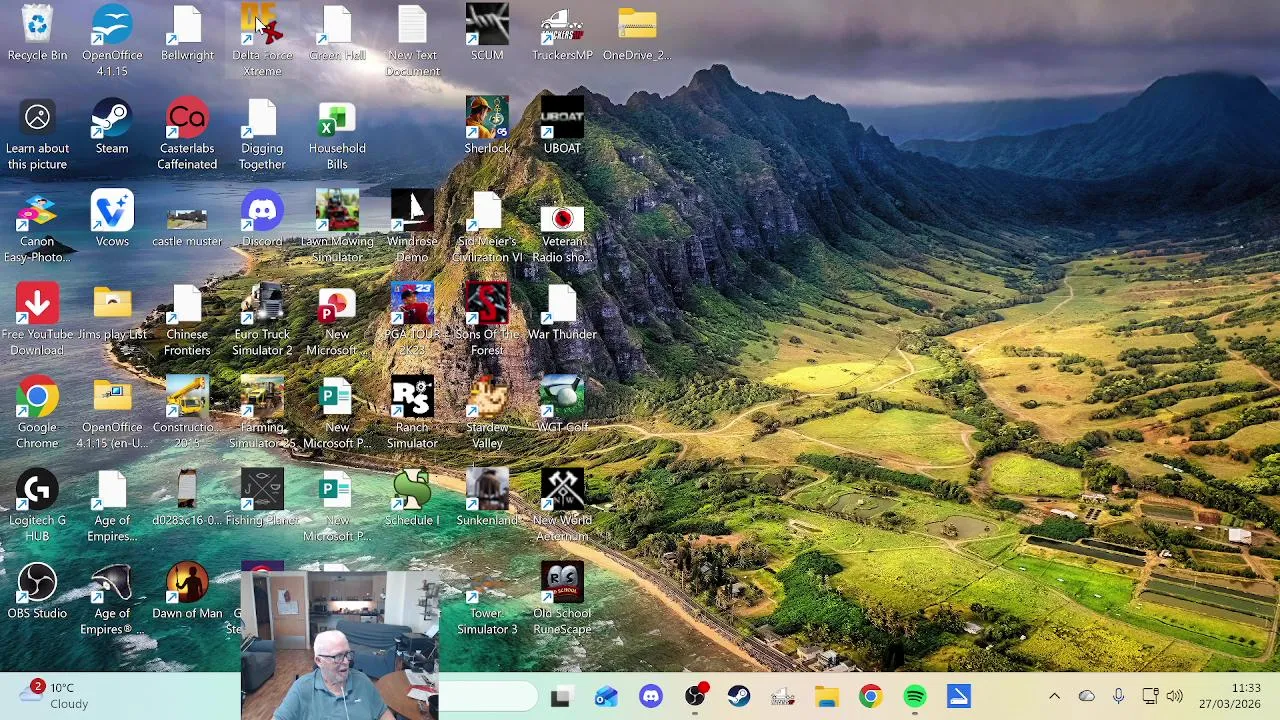Launch Google Chrome from the desktop
1280x720 pixels.
coord(37,413)
